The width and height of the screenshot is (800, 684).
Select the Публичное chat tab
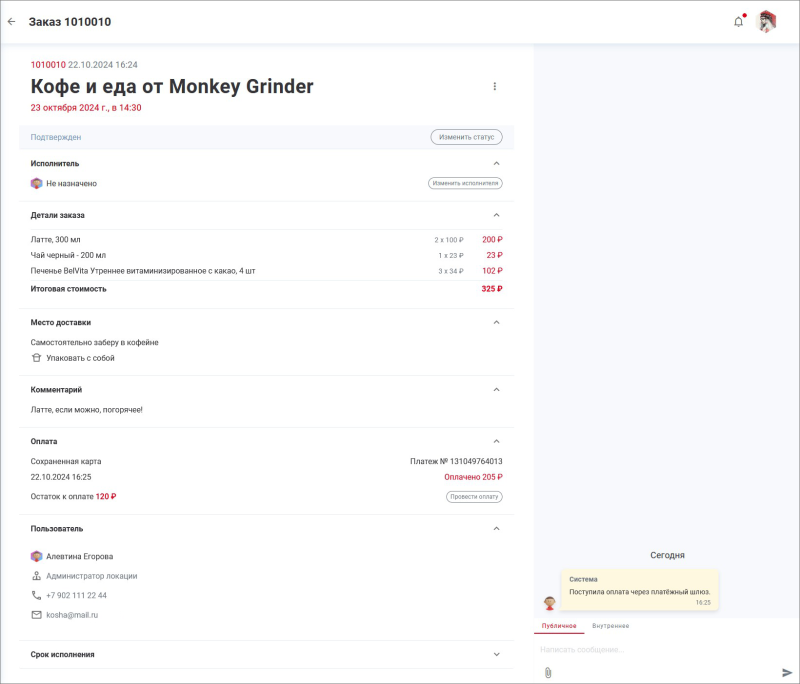click(559, 626)
